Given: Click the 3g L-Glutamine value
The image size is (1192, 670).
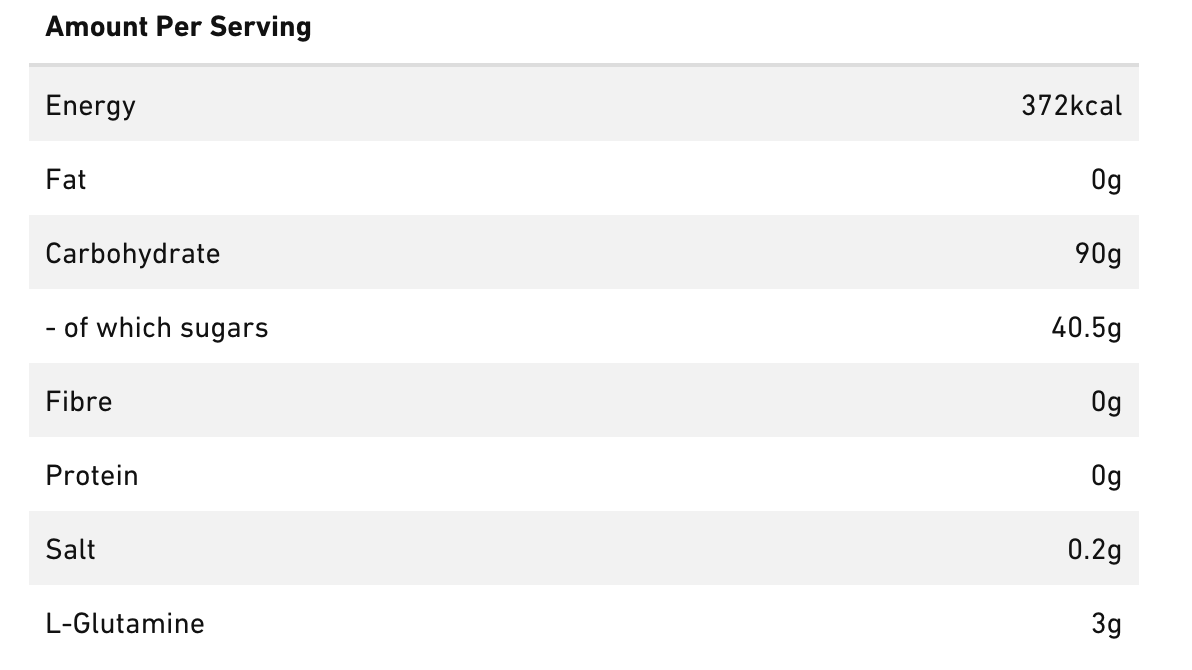Looking at the screenshot, I should click(1106, 624).
